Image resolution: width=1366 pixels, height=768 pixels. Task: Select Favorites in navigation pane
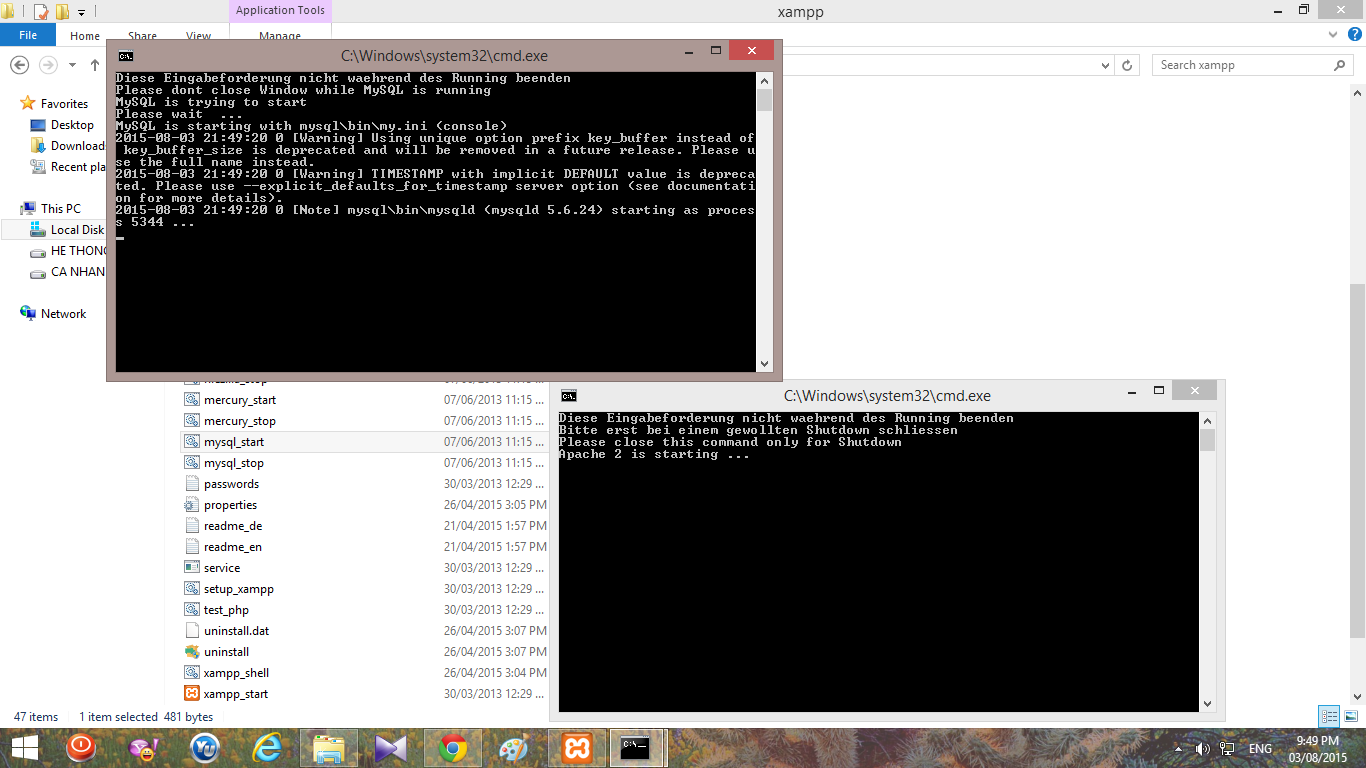click(x=64, y=104)
